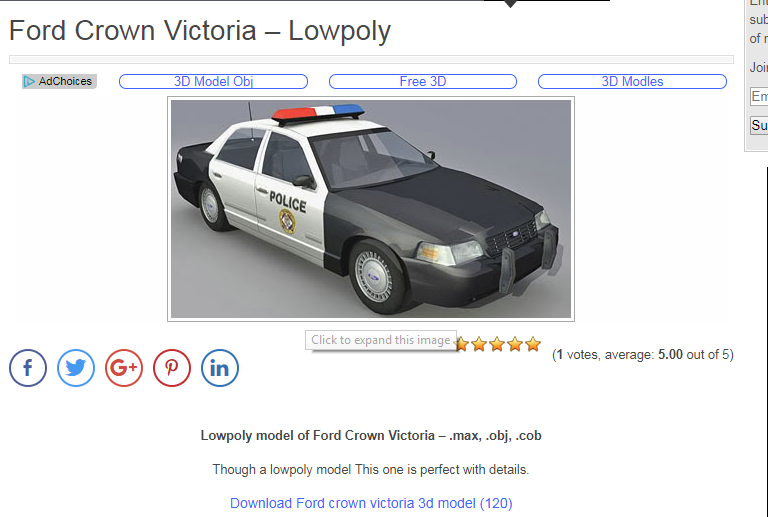
Task: Give a four star rating
Action: (x=515, y=345)
